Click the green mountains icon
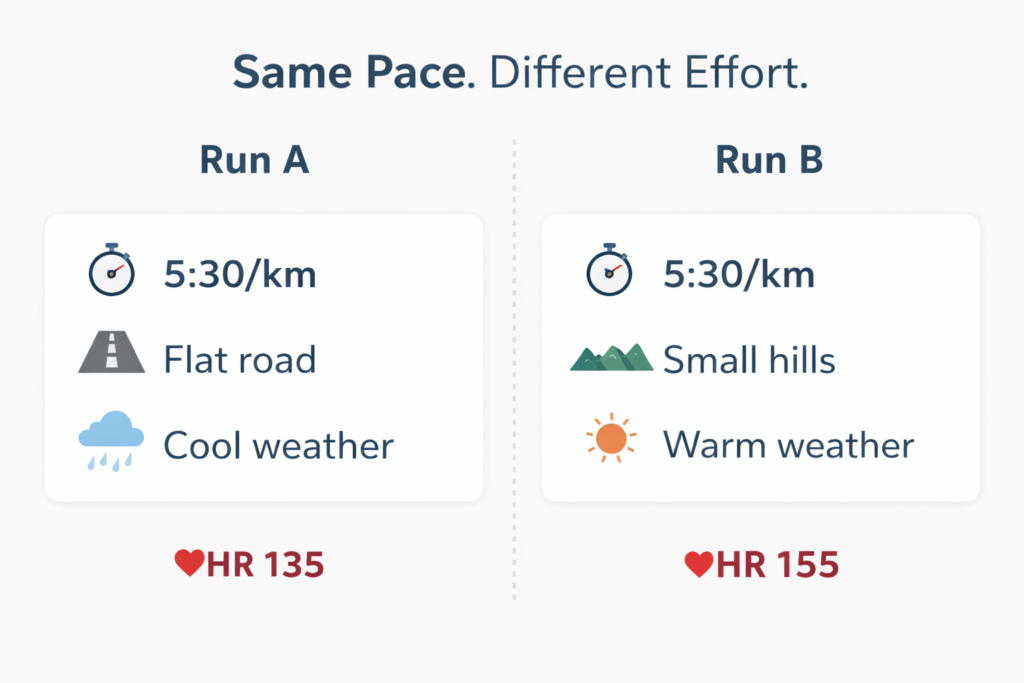Screen dimensions: 1024x683 [611, 357]
